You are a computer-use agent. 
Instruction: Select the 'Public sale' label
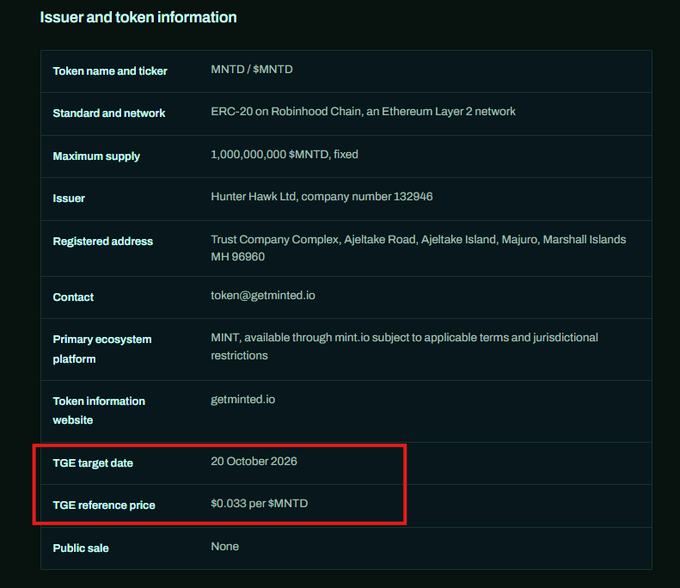click(x=81, y=548)
